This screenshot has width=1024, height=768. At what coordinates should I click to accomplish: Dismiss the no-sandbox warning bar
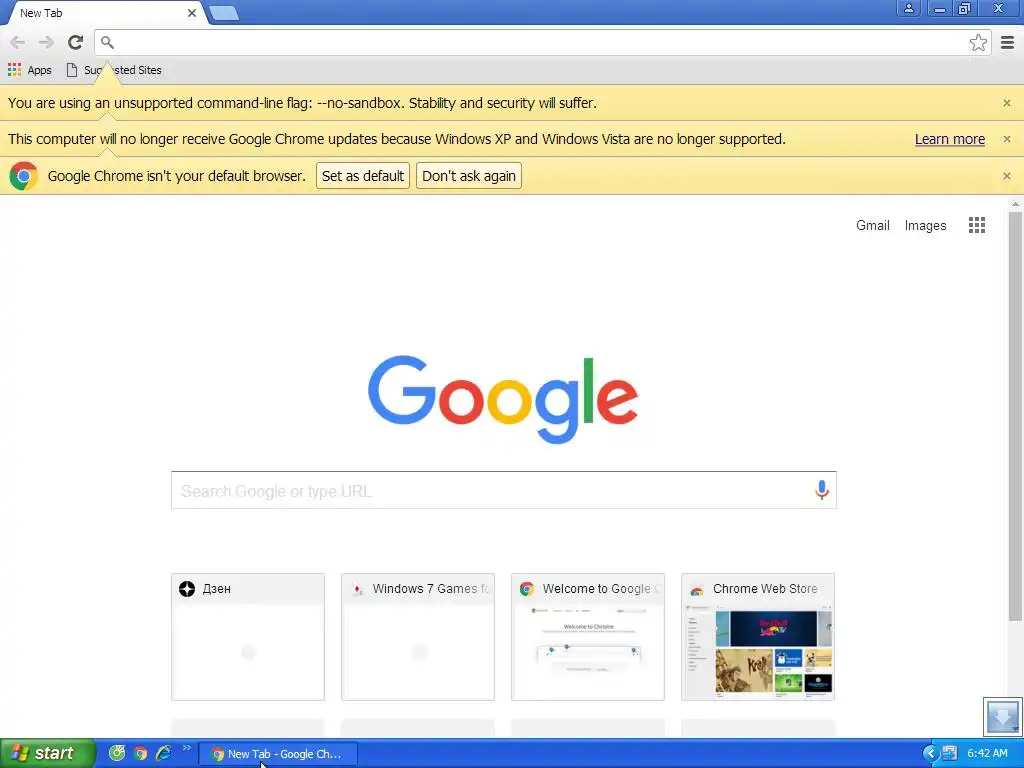click(x=1006, y=103)
